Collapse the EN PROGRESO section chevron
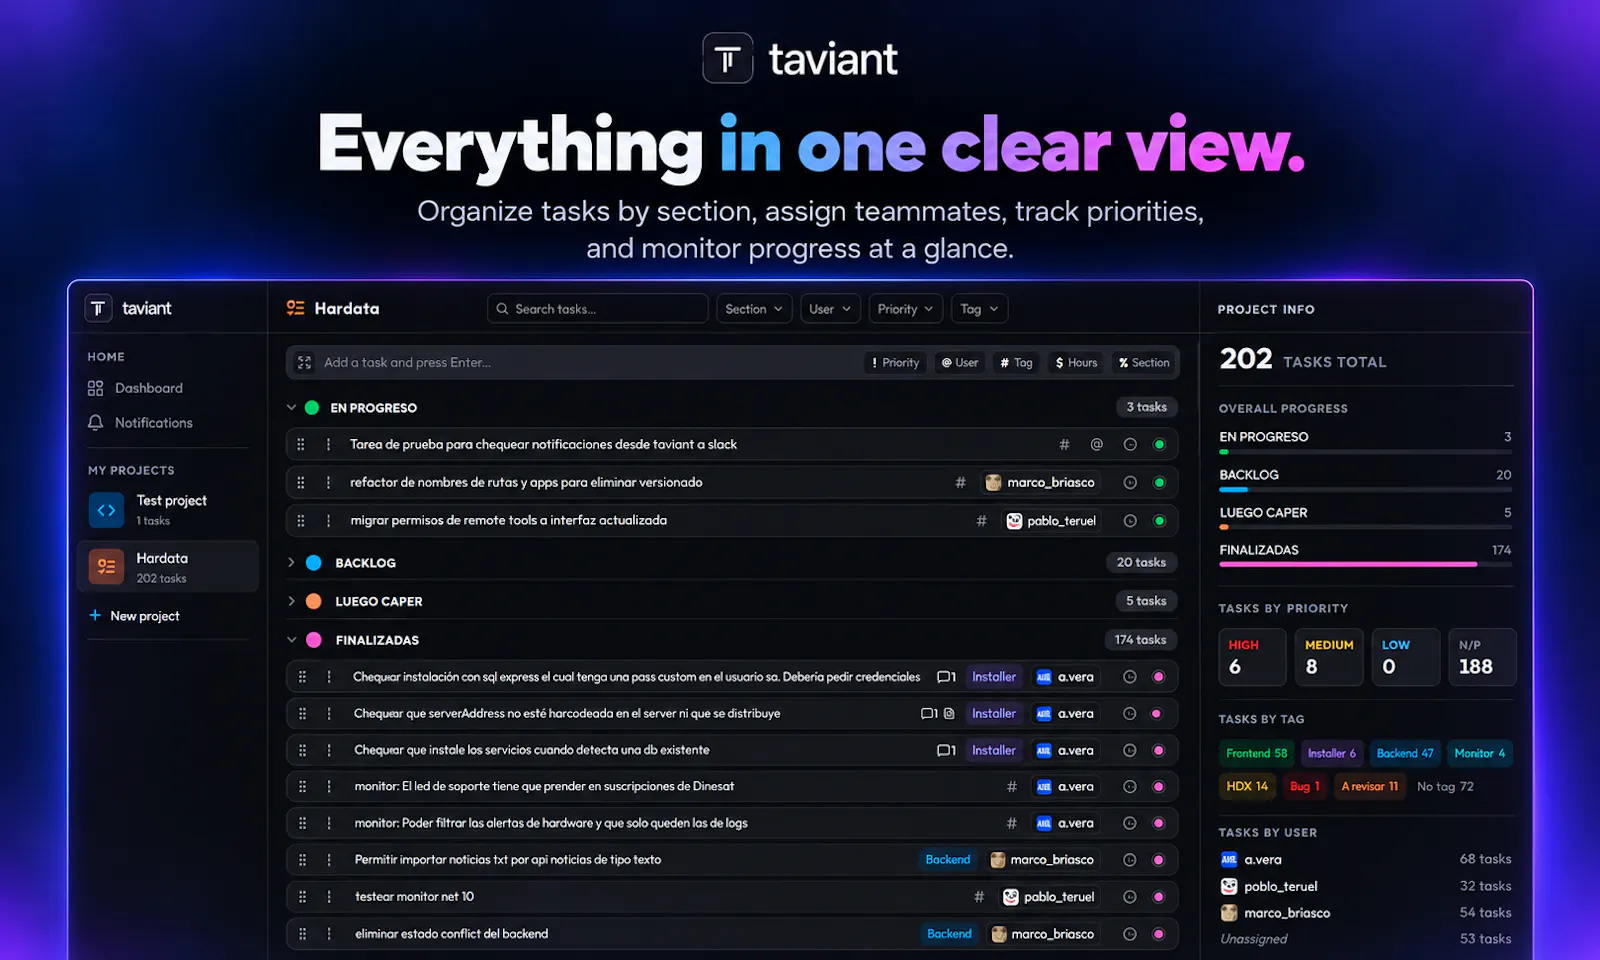This screenshot has height=960, width=1600. (291, 407)
